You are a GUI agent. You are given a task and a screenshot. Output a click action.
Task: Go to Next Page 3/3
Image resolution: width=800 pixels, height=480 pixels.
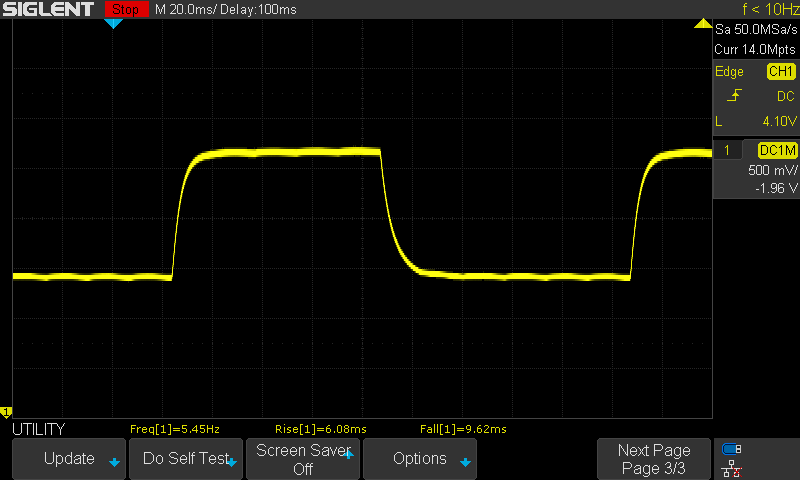654,459
